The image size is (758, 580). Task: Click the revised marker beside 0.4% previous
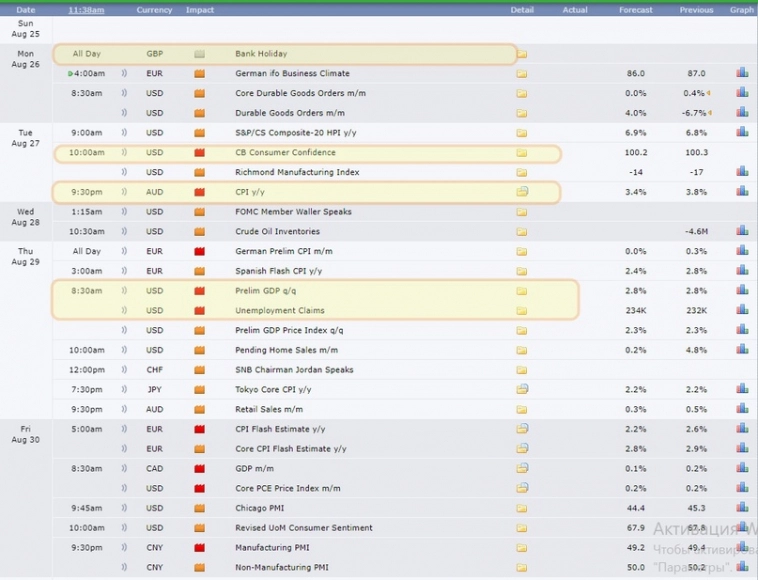tap(708, 93)
